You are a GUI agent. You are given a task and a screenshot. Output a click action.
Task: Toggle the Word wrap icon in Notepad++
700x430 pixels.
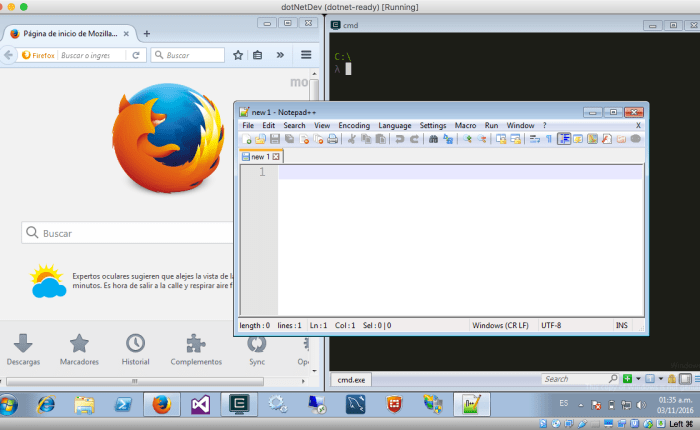point(535,139)
